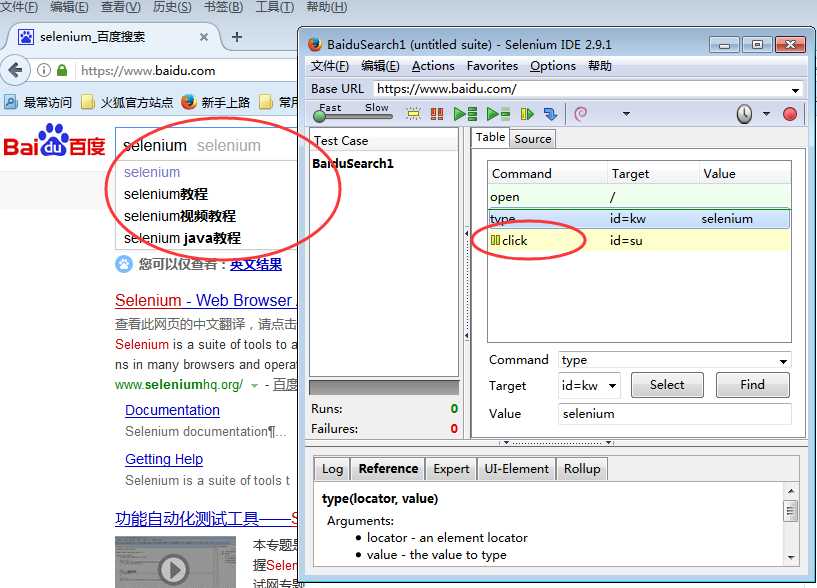Click the 最常访问 bookmark
The height and width of the screenshot is (588, 817).
click(38, 102)
